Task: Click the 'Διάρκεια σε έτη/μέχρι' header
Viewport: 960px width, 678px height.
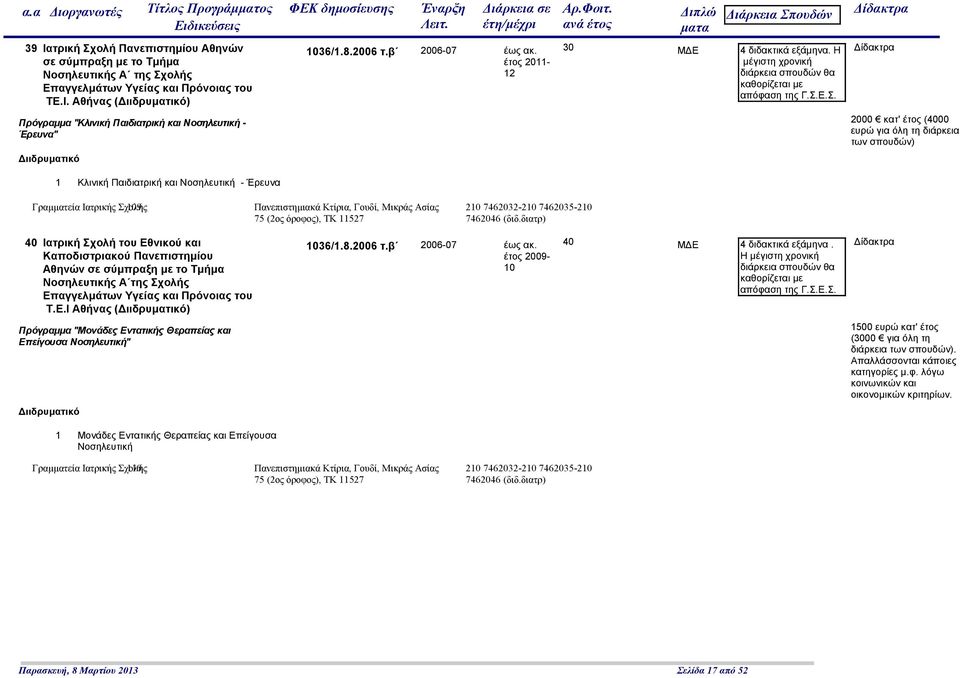Action: click(516, 17)
